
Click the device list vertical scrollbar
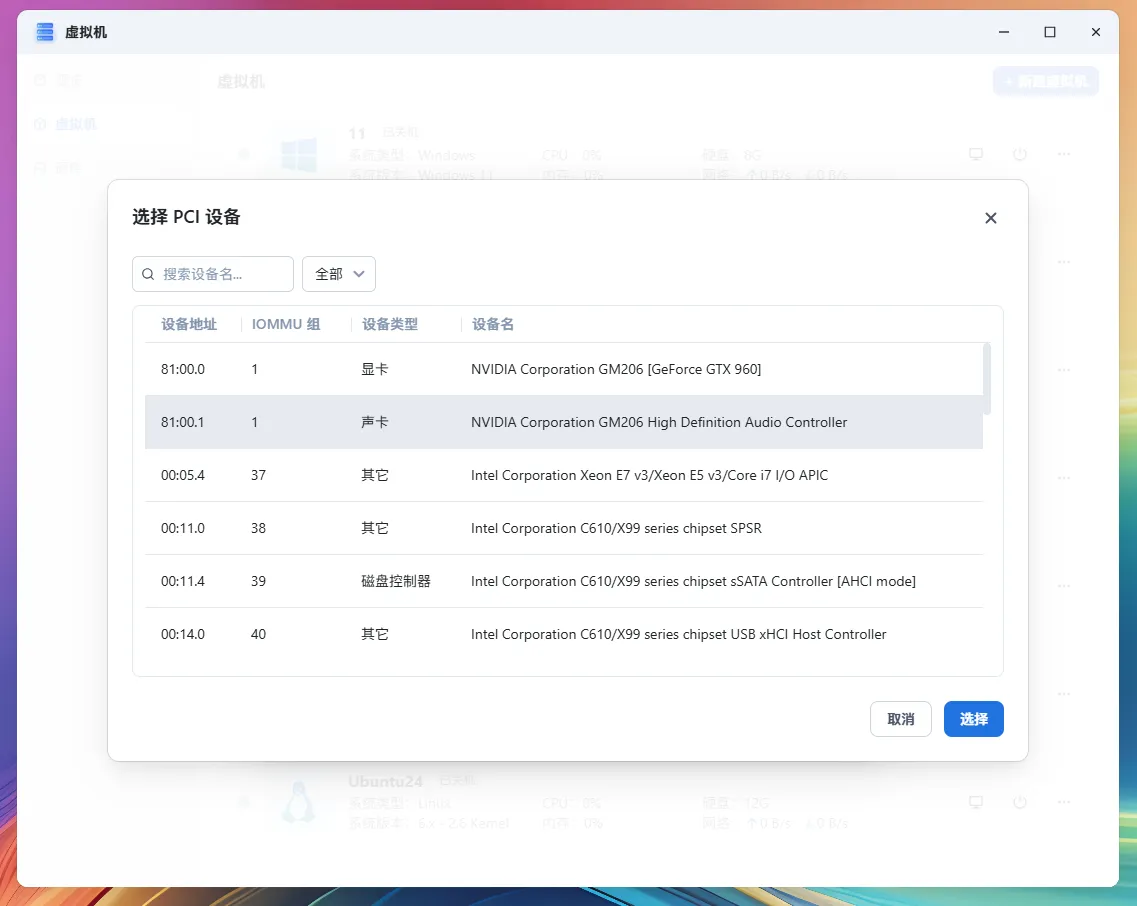click(x=987, y=379)
